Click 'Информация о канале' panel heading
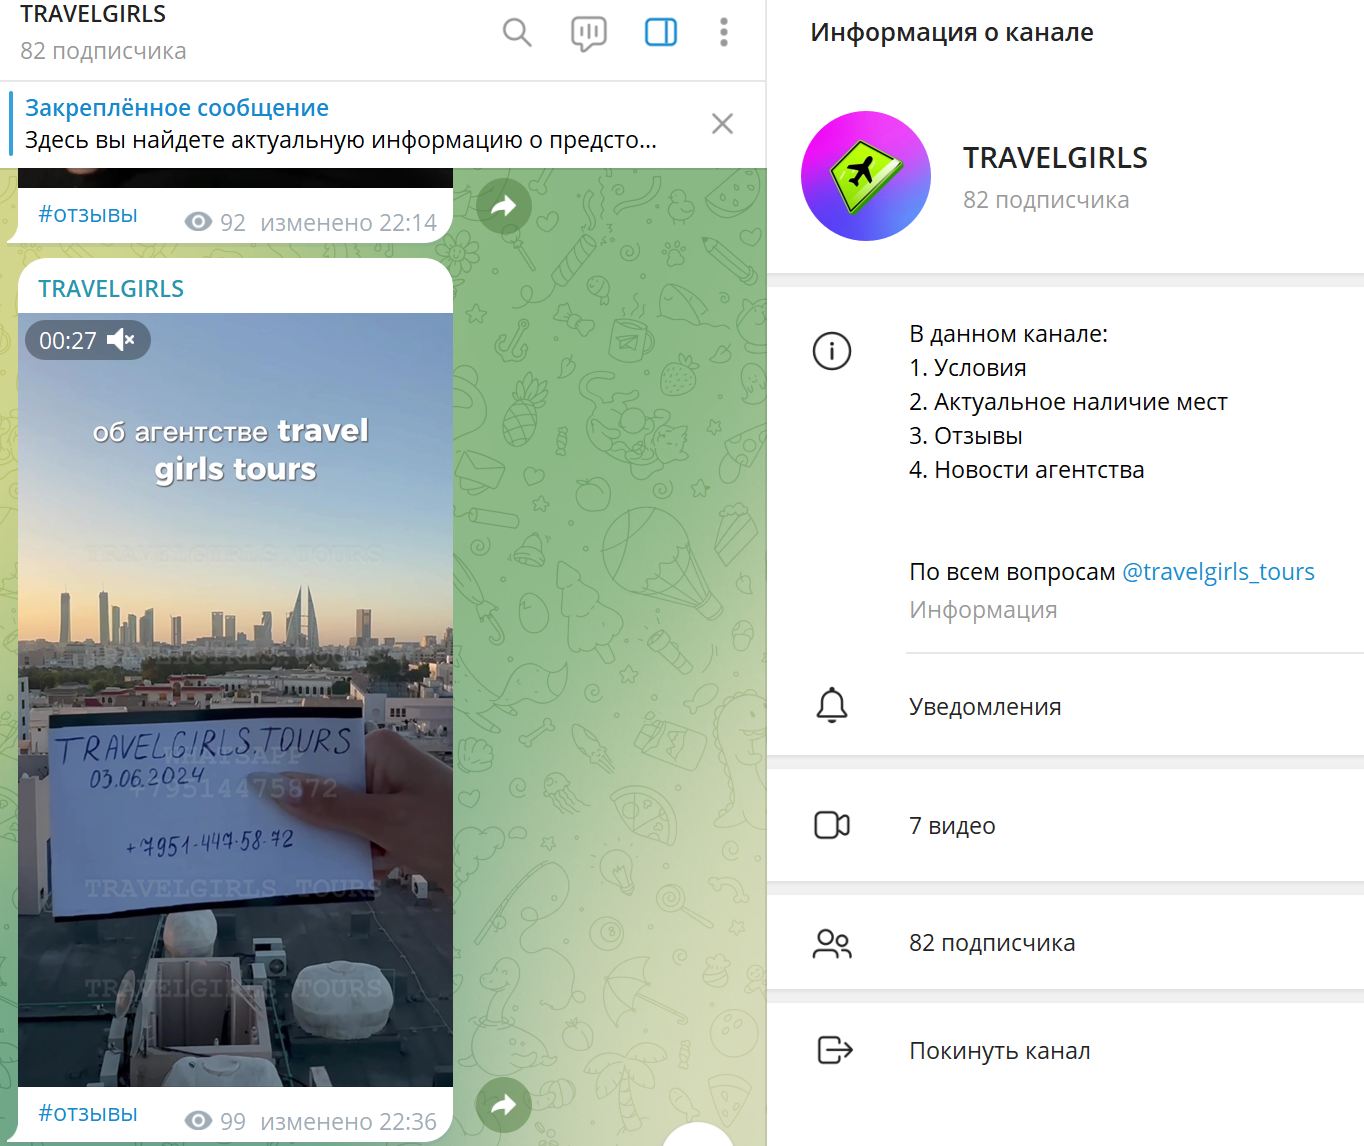This screenshot has height=1146, width=1364. point(952,32)
